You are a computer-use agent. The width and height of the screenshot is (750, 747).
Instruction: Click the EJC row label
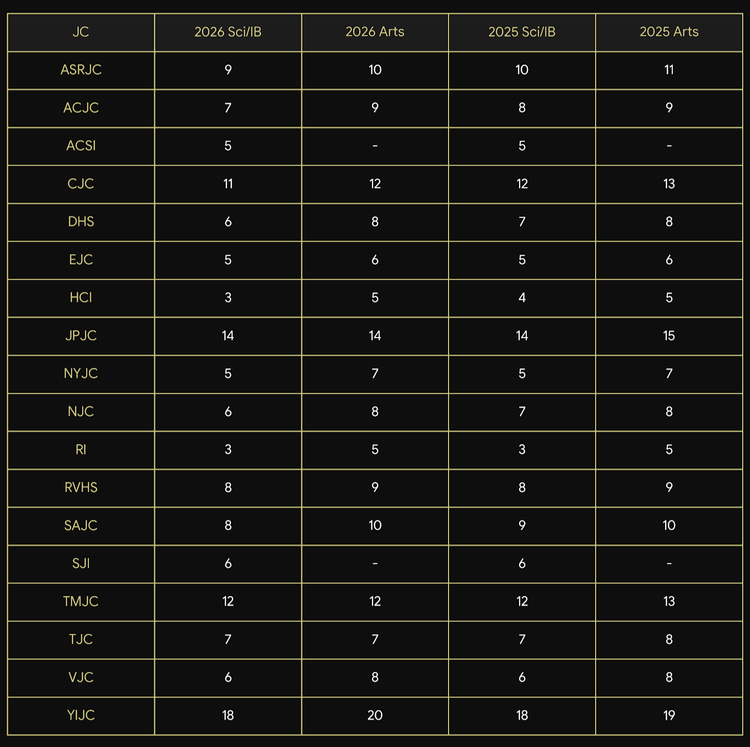[81, 260]
